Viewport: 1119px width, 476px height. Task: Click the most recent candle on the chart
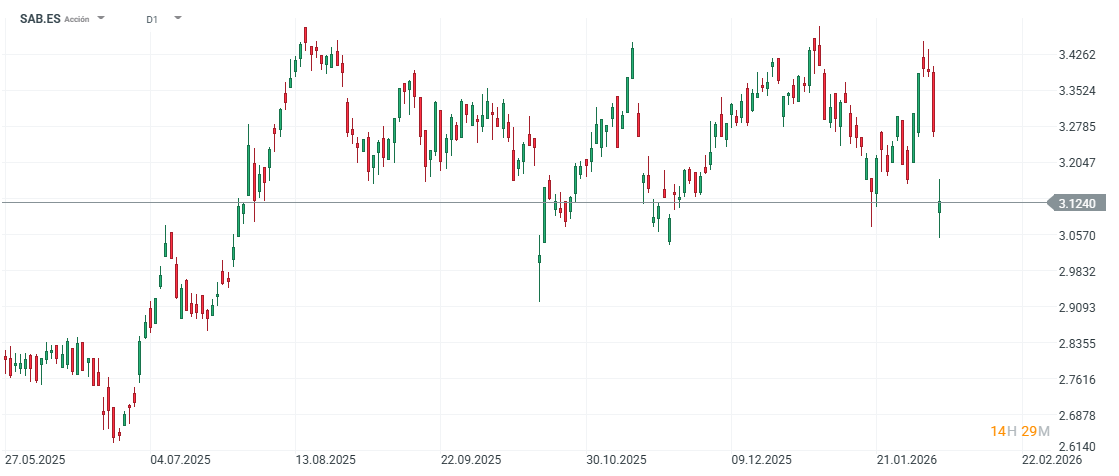click(x=940, y=207)
